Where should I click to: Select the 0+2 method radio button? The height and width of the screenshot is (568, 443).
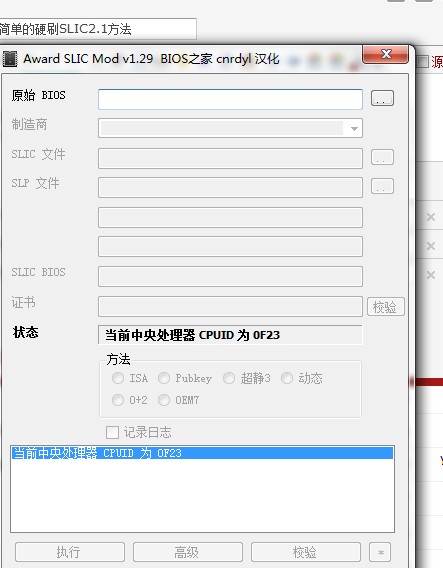coord(118,400)
